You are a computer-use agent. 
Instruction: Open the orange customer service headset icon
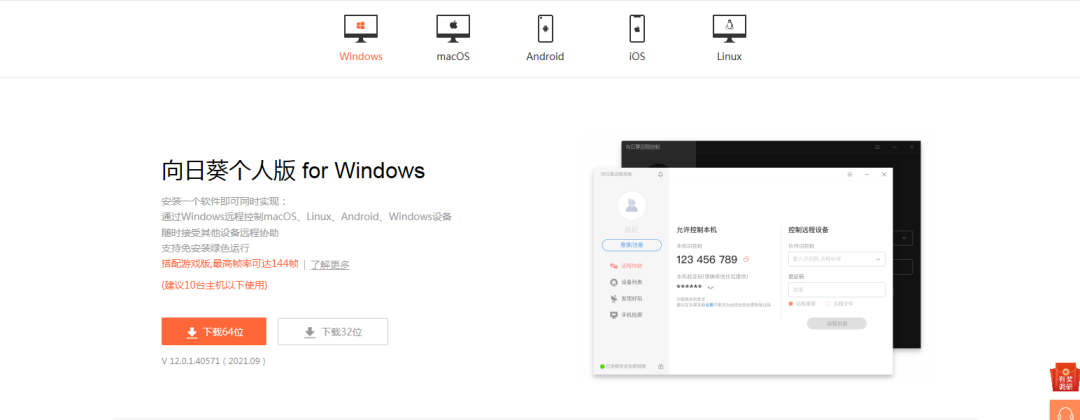[1065, 410]
